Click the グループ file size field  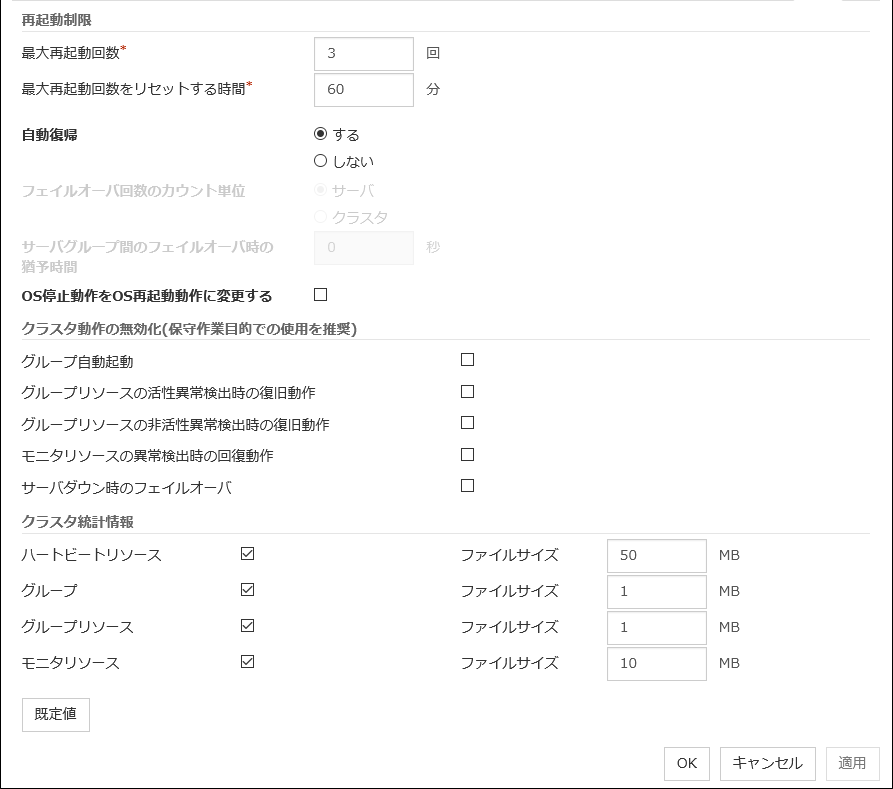coord(656,591)
